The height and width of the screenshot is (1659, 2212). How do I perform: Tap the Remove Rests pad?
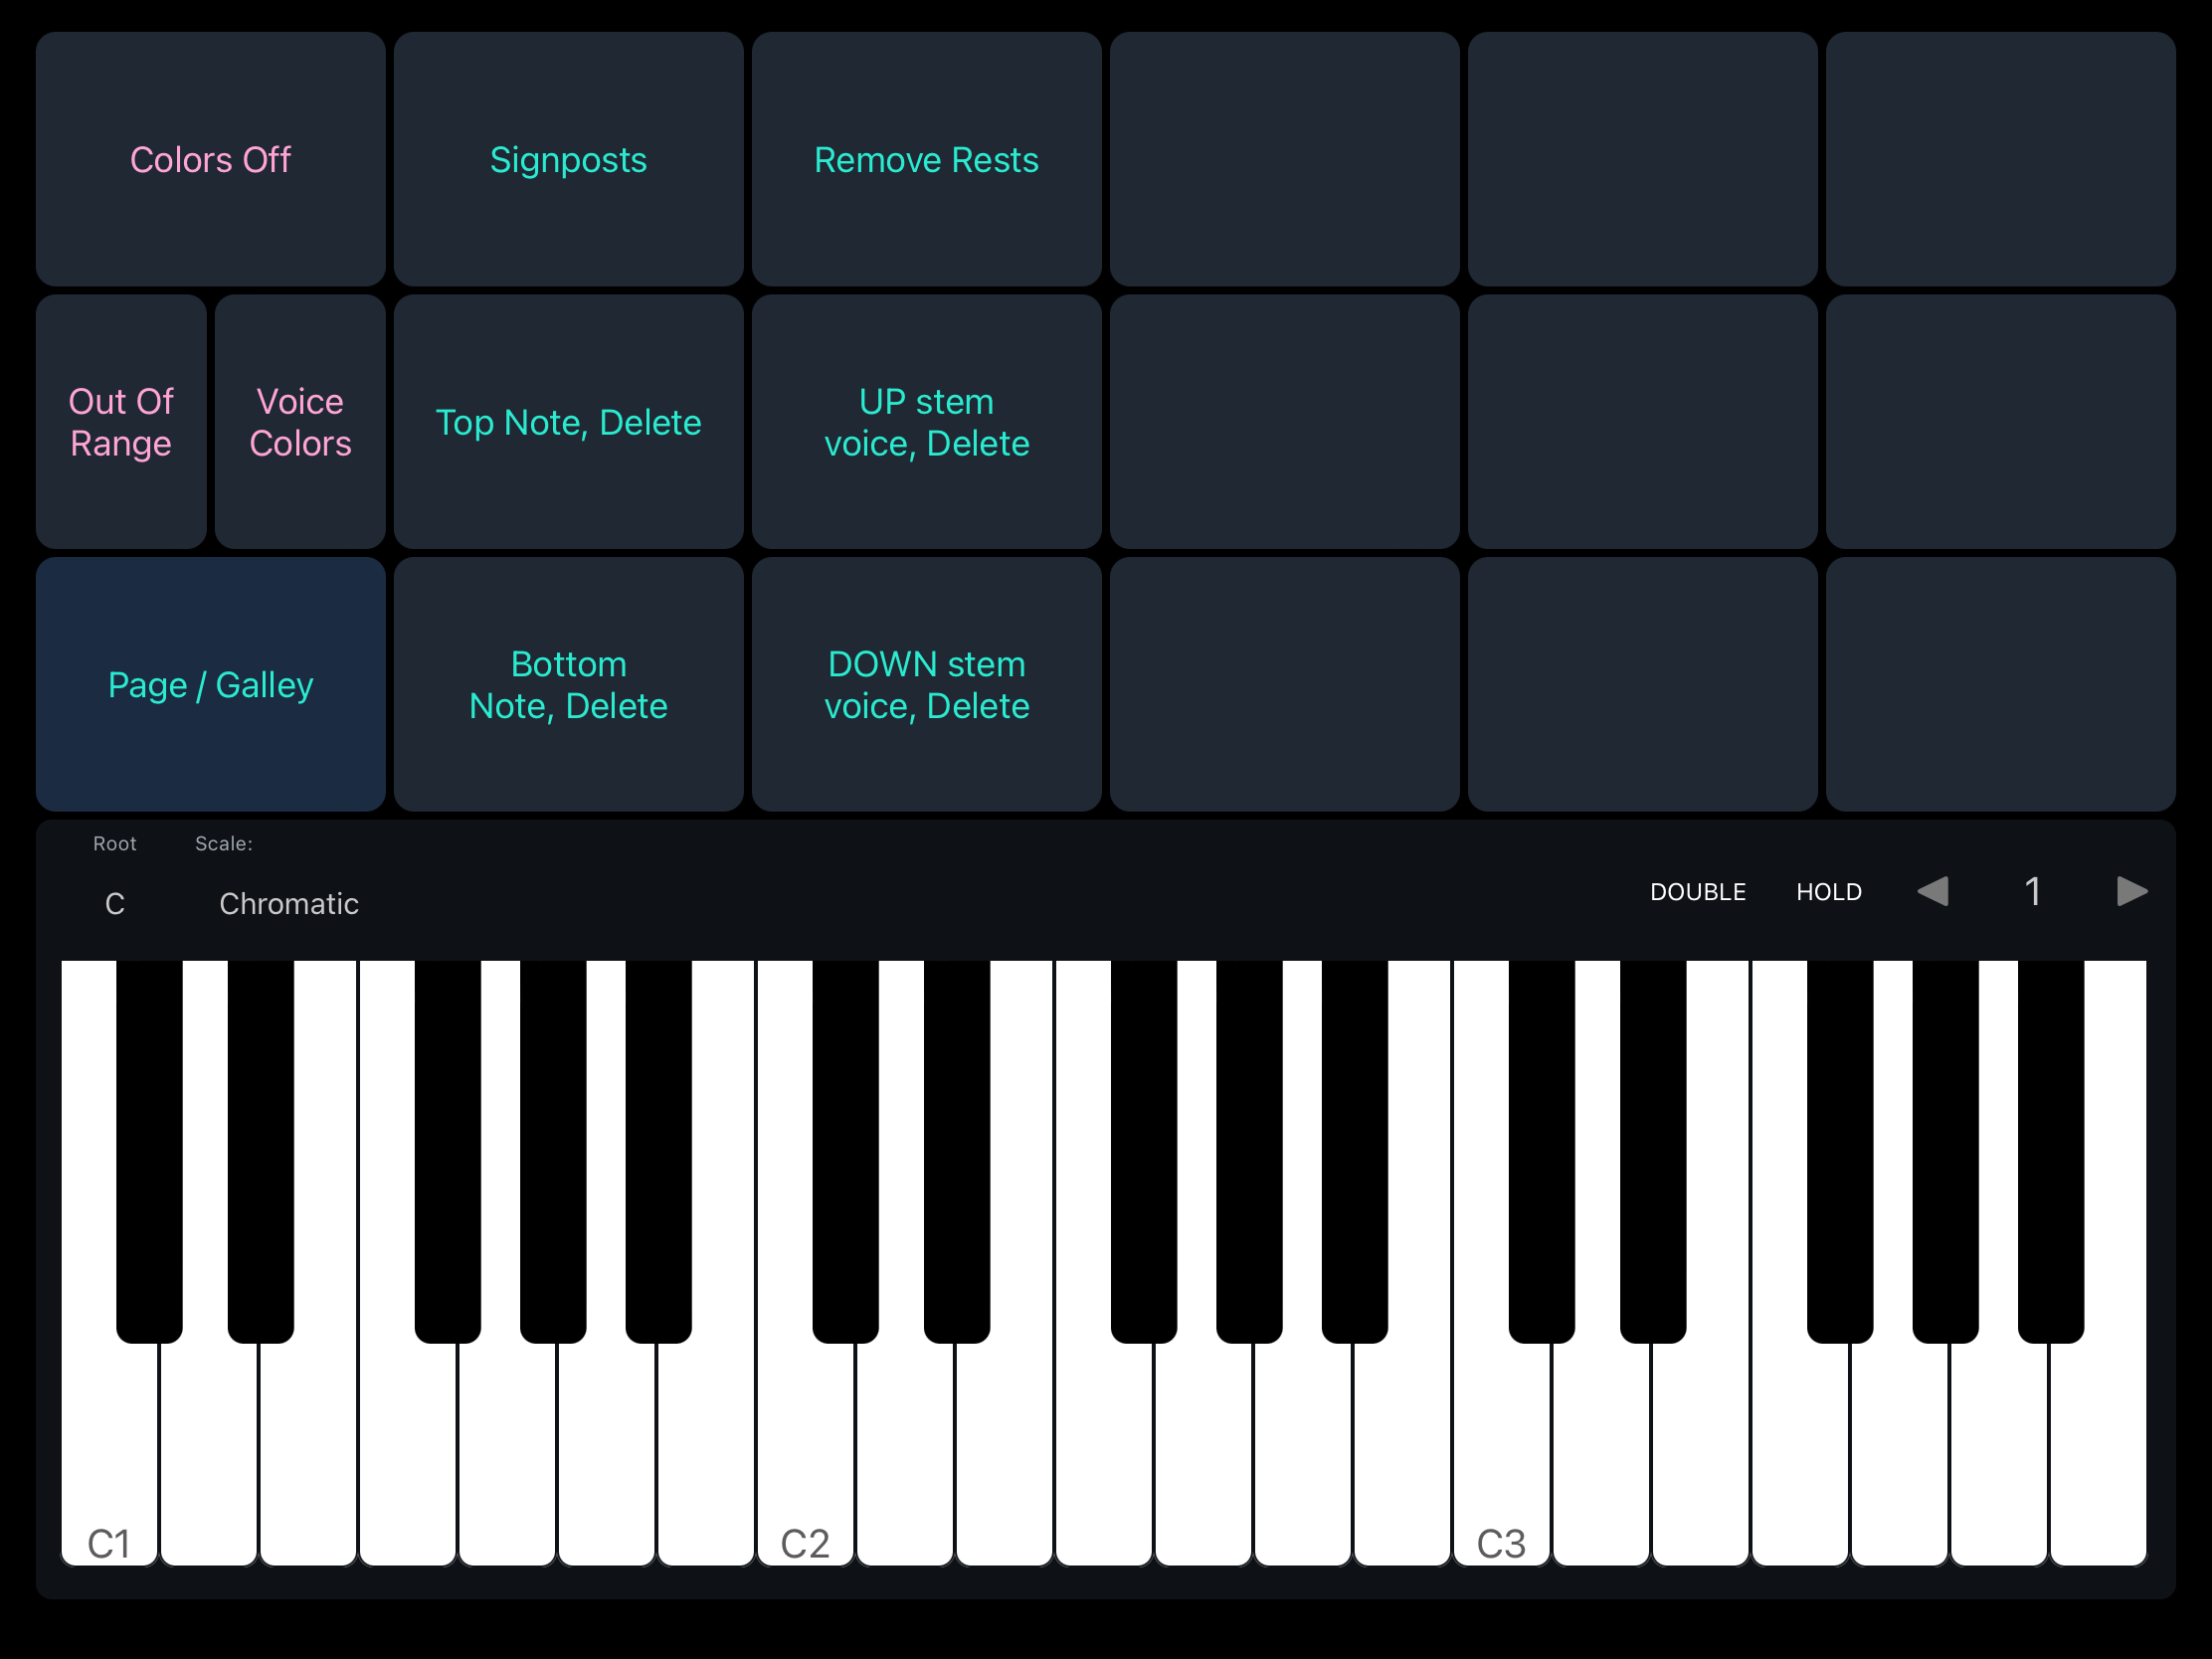coord(926,160)
